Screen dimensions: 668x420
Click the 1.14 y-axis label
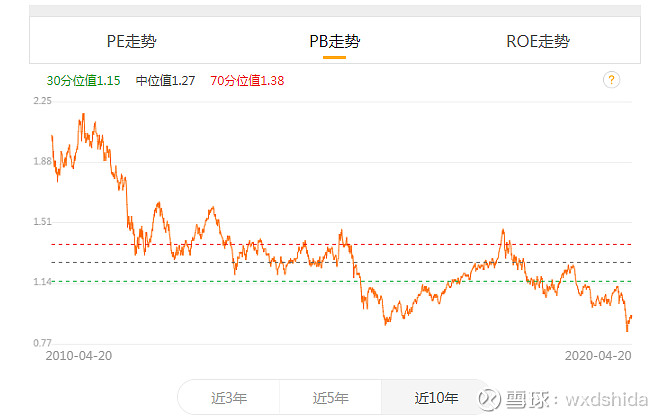click(x=42, y=282)
